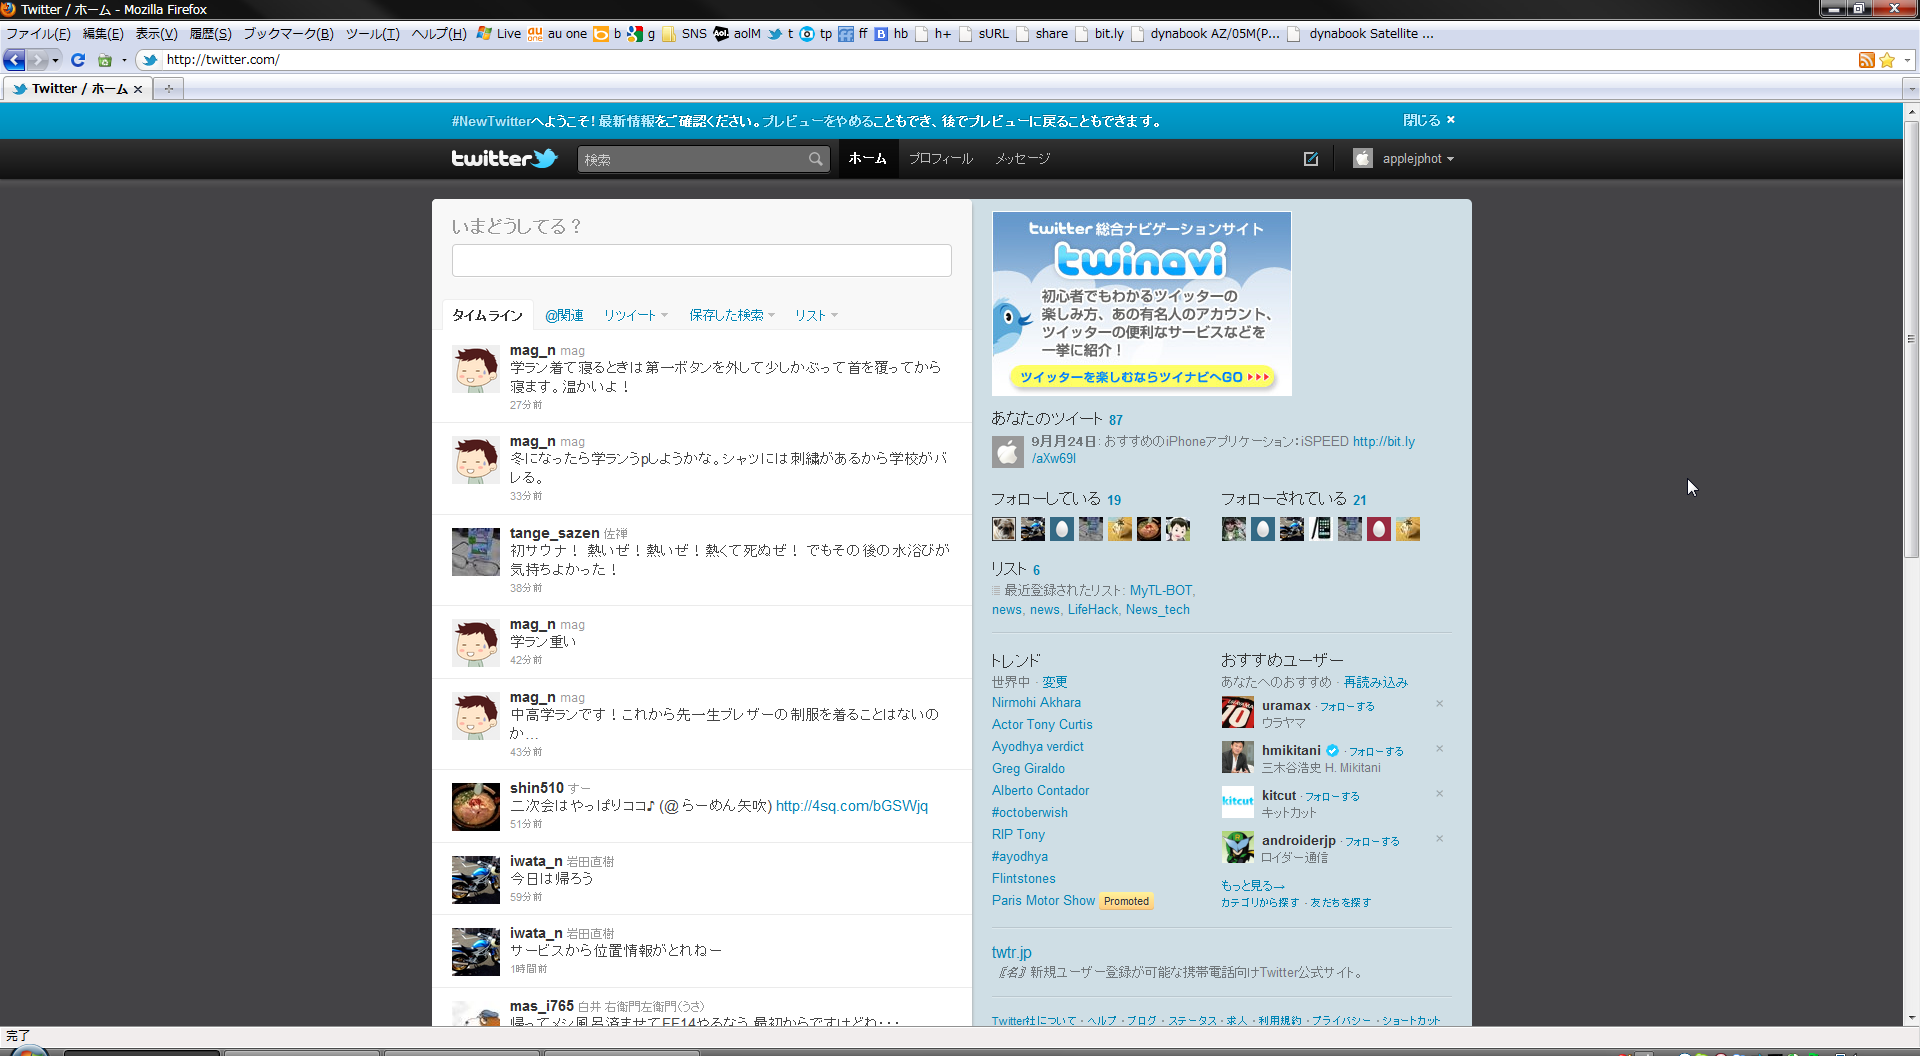This screenshot has height=1056, width=1920.
Task: Open the もっと見る more suggestions link
Action: [1252, 886]
